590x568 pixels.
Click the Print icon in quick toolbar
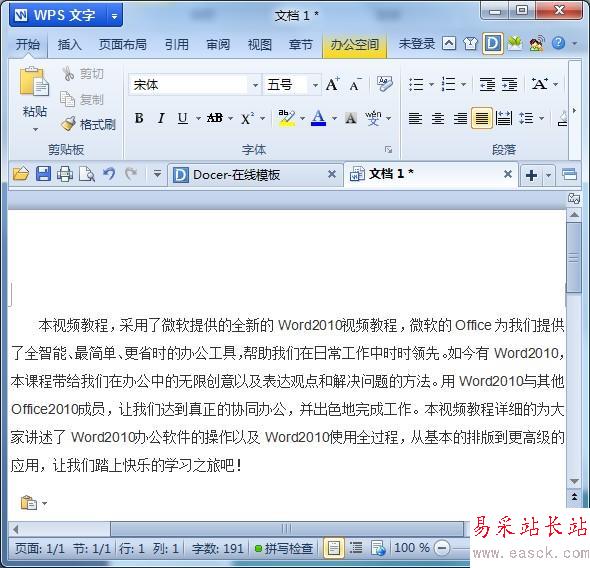(65, 174)
